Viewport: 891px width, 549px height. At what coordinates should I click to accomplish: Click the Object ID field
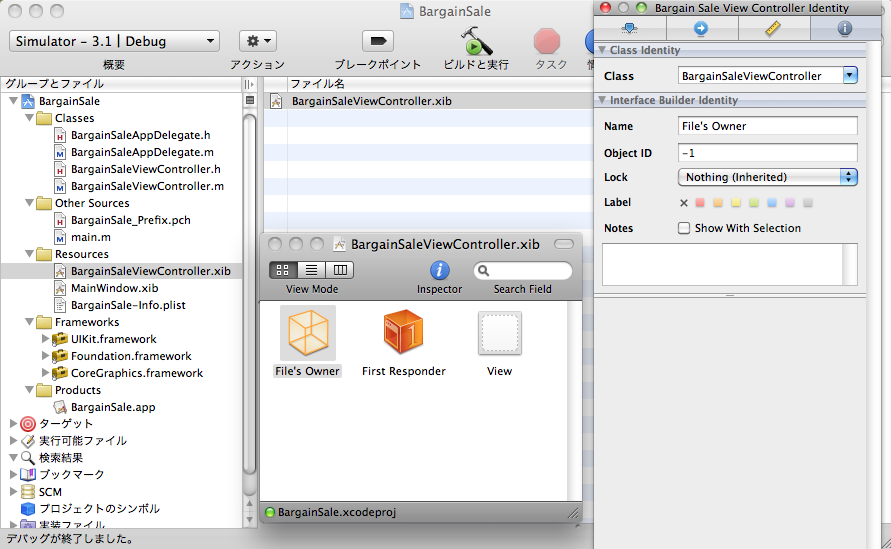pos(768,152)
